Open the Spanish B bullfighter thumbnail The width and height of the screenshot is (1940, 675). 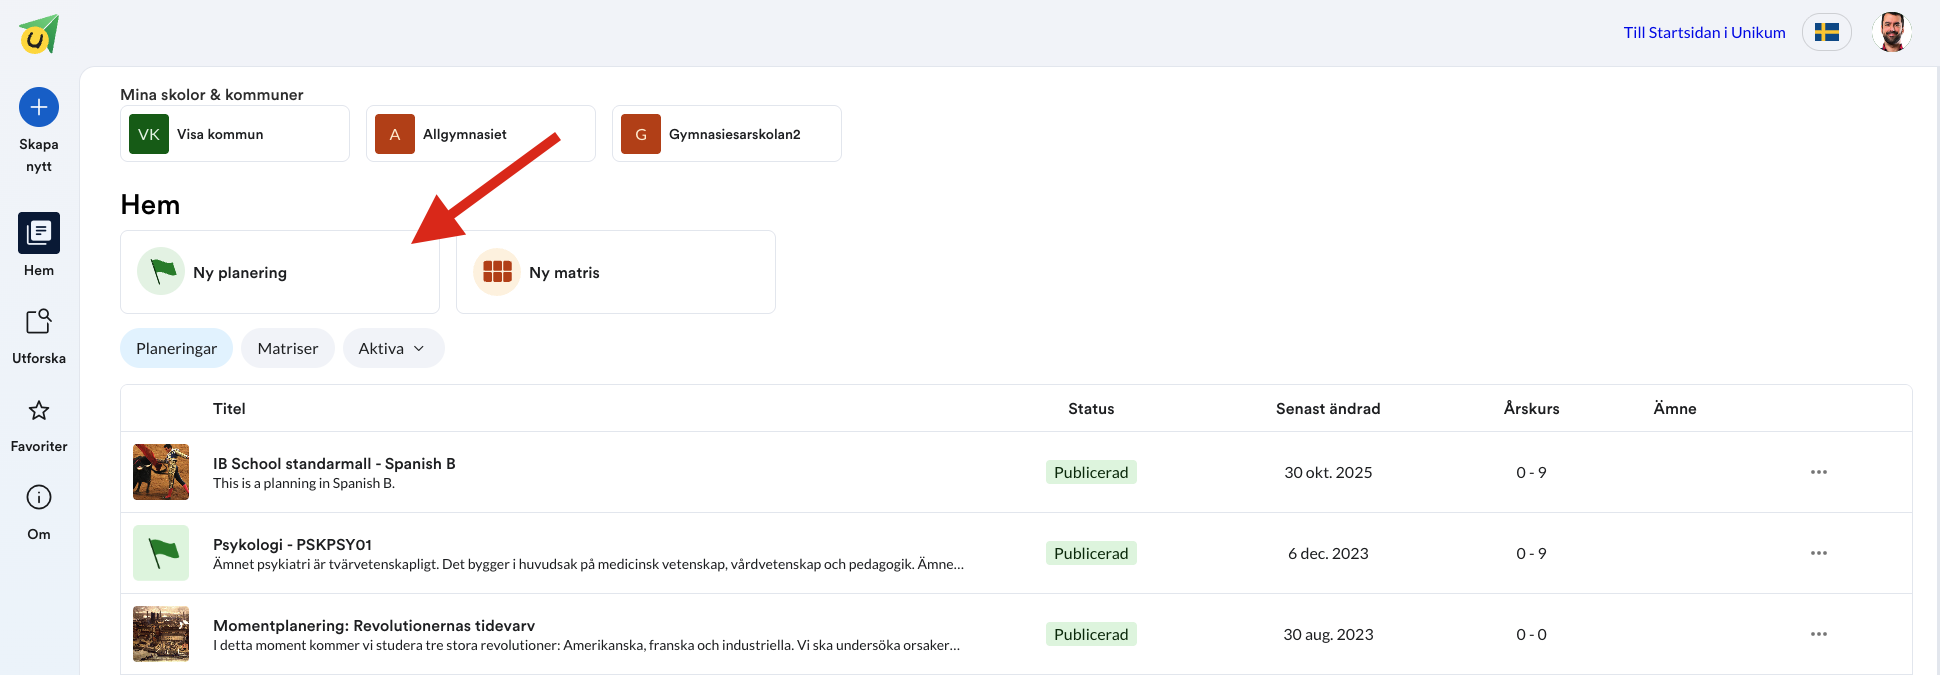161,472
